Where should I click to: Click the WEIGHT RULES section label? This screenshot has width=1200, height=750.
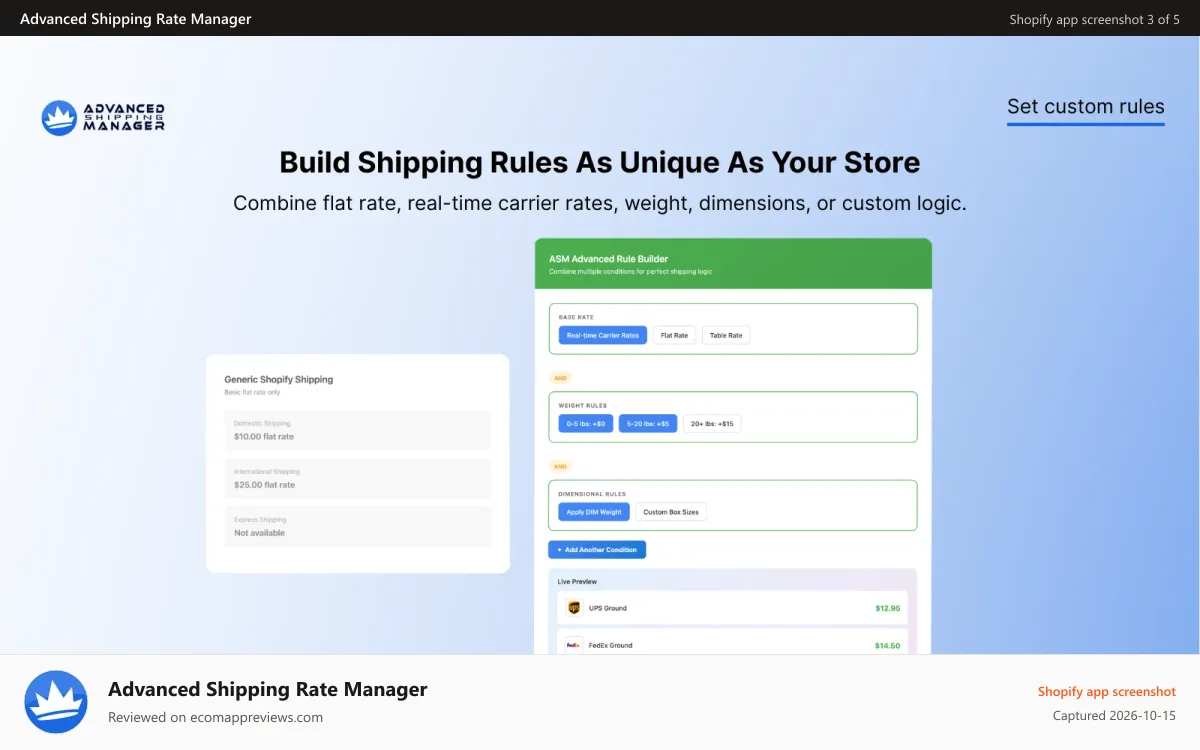[582, 406]
